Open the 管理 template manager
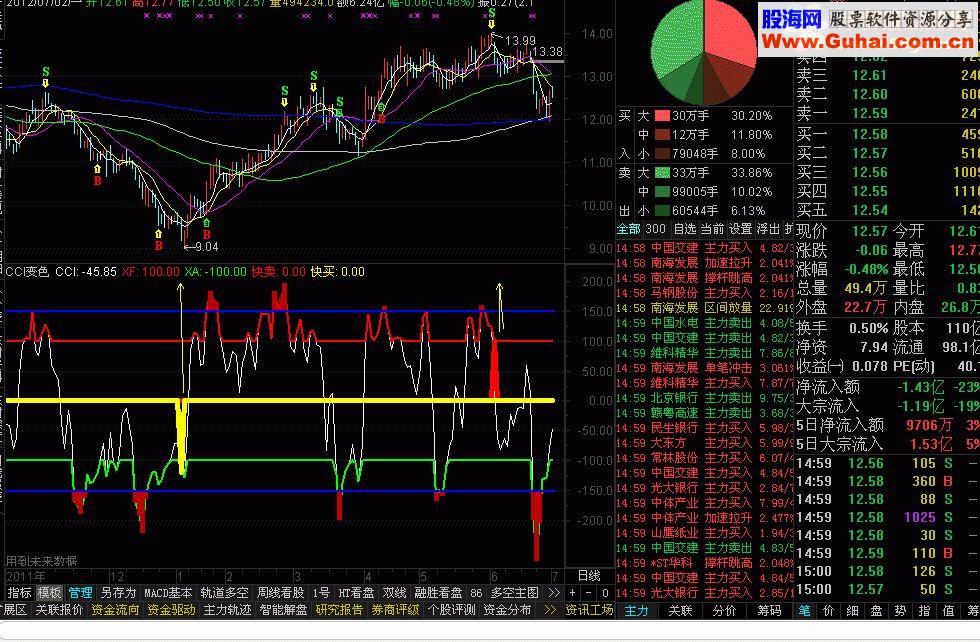Screen dimensions: 980x642 81,593
